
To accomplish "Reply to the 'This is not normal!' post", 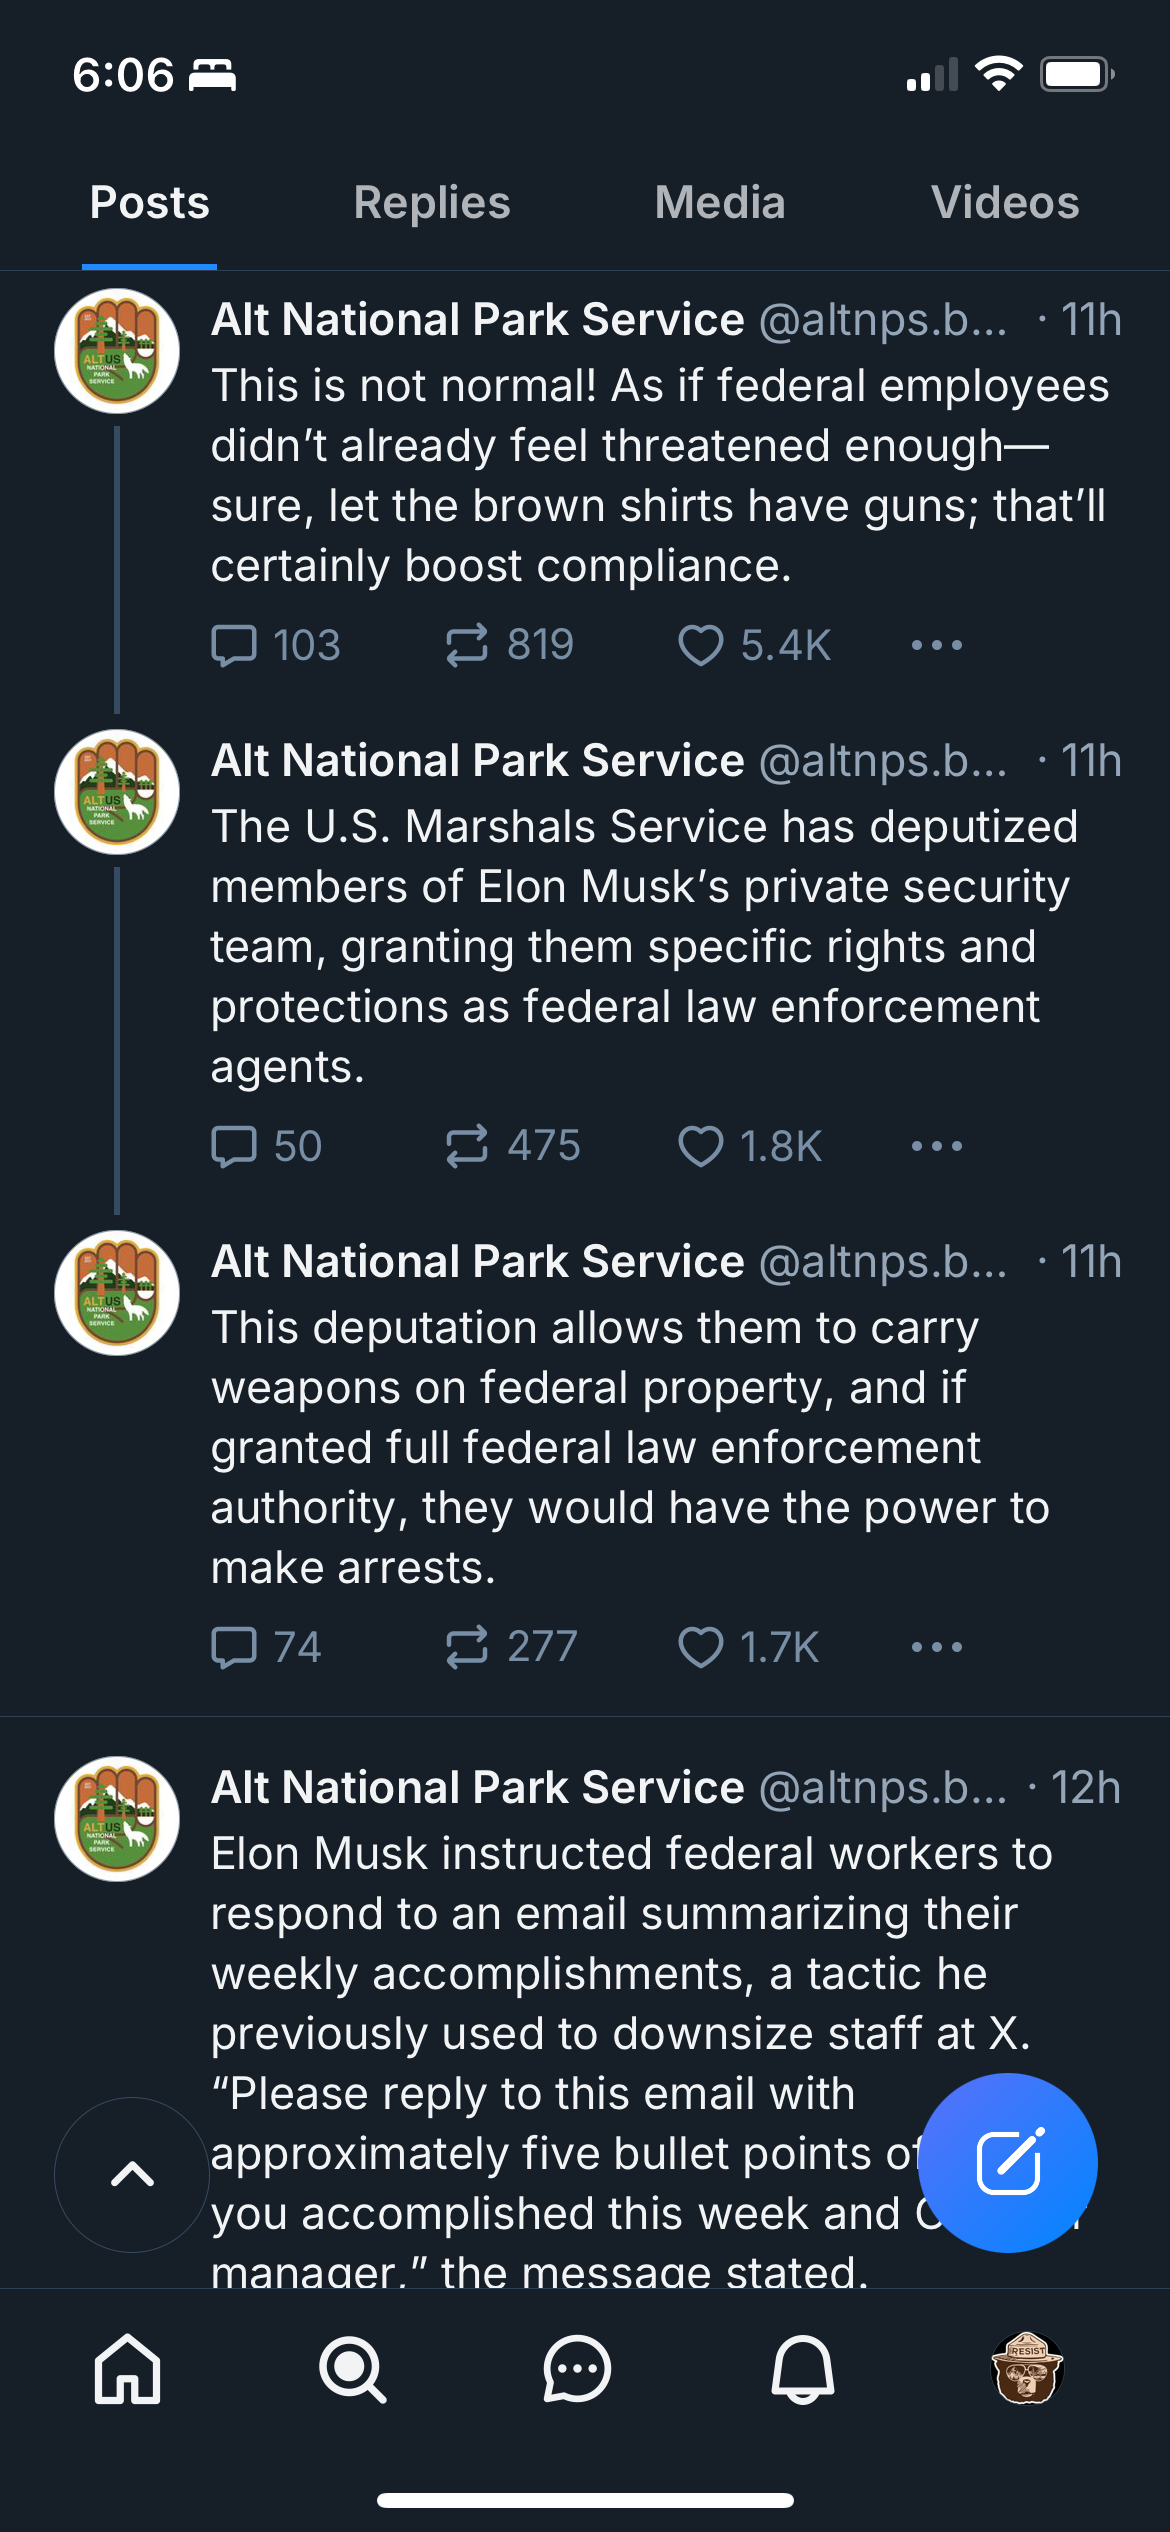I will tap(235, 645).
